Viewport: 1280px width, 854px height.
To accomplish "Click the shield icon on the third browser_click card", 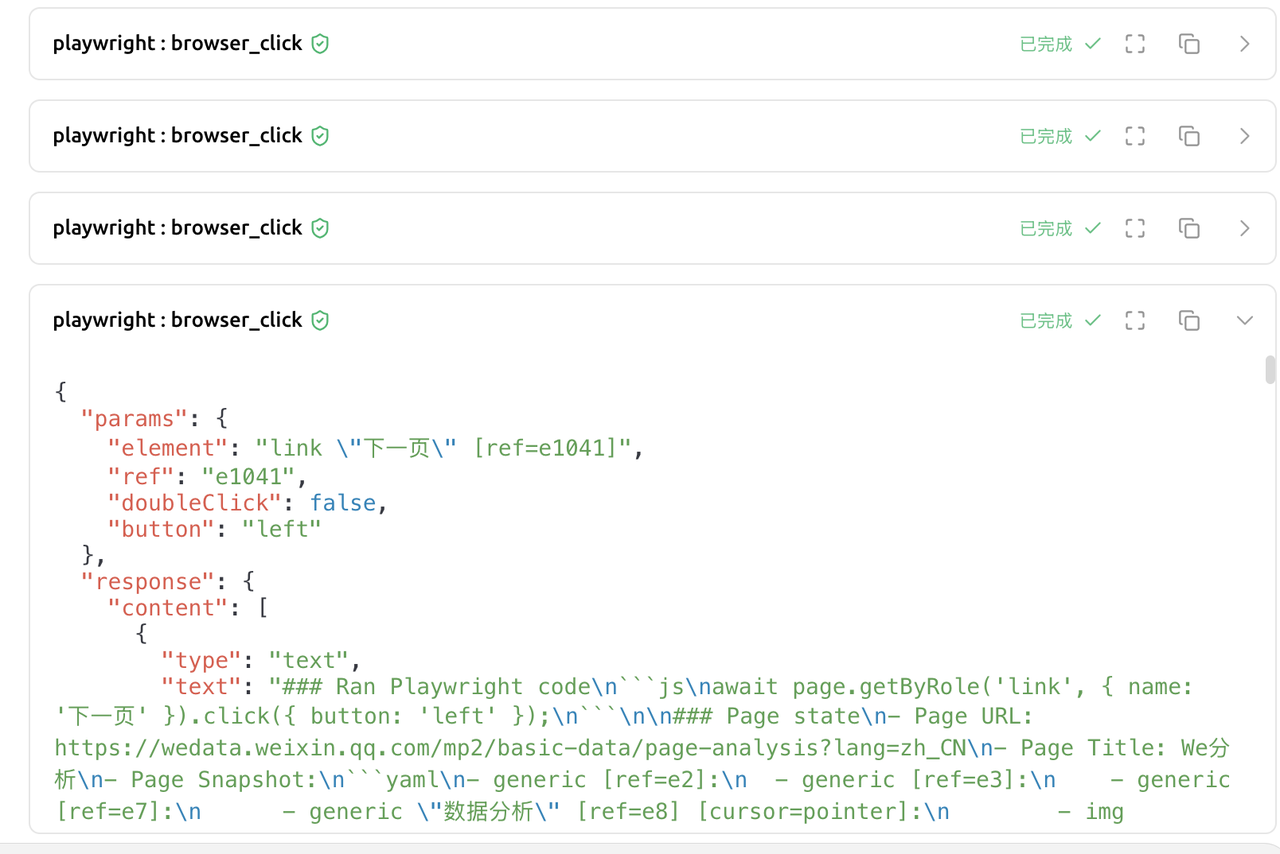I will click(x=320, y=228).
